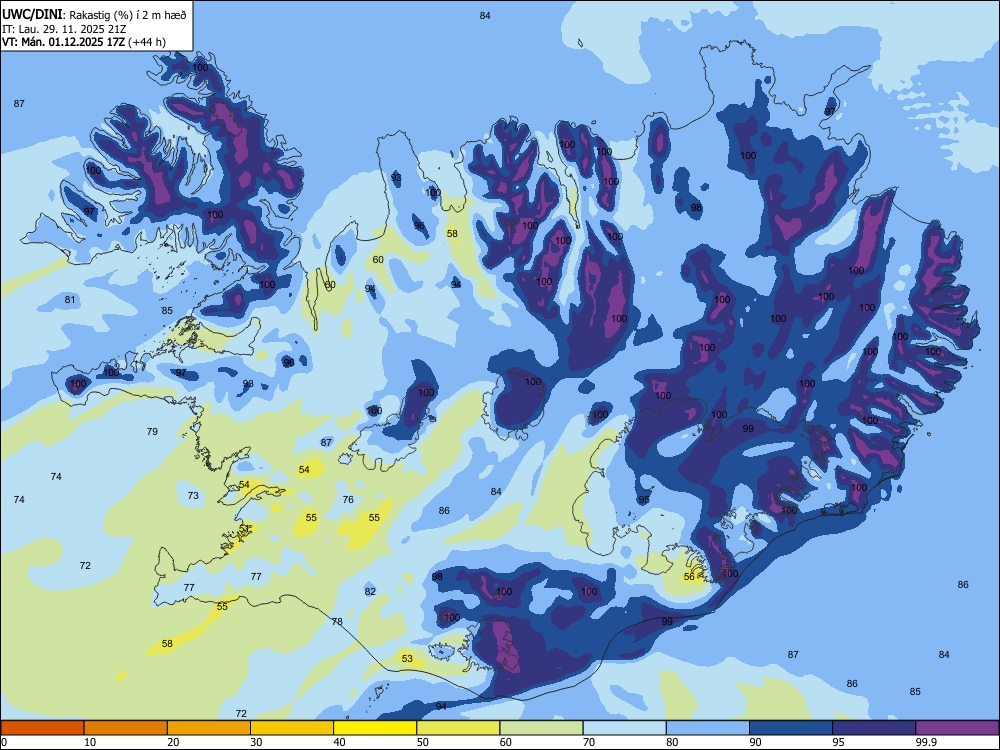Click the darkest orange 0–10 legend swatch
Viewport: 1000px width, 750px height.
pos(42,728)
